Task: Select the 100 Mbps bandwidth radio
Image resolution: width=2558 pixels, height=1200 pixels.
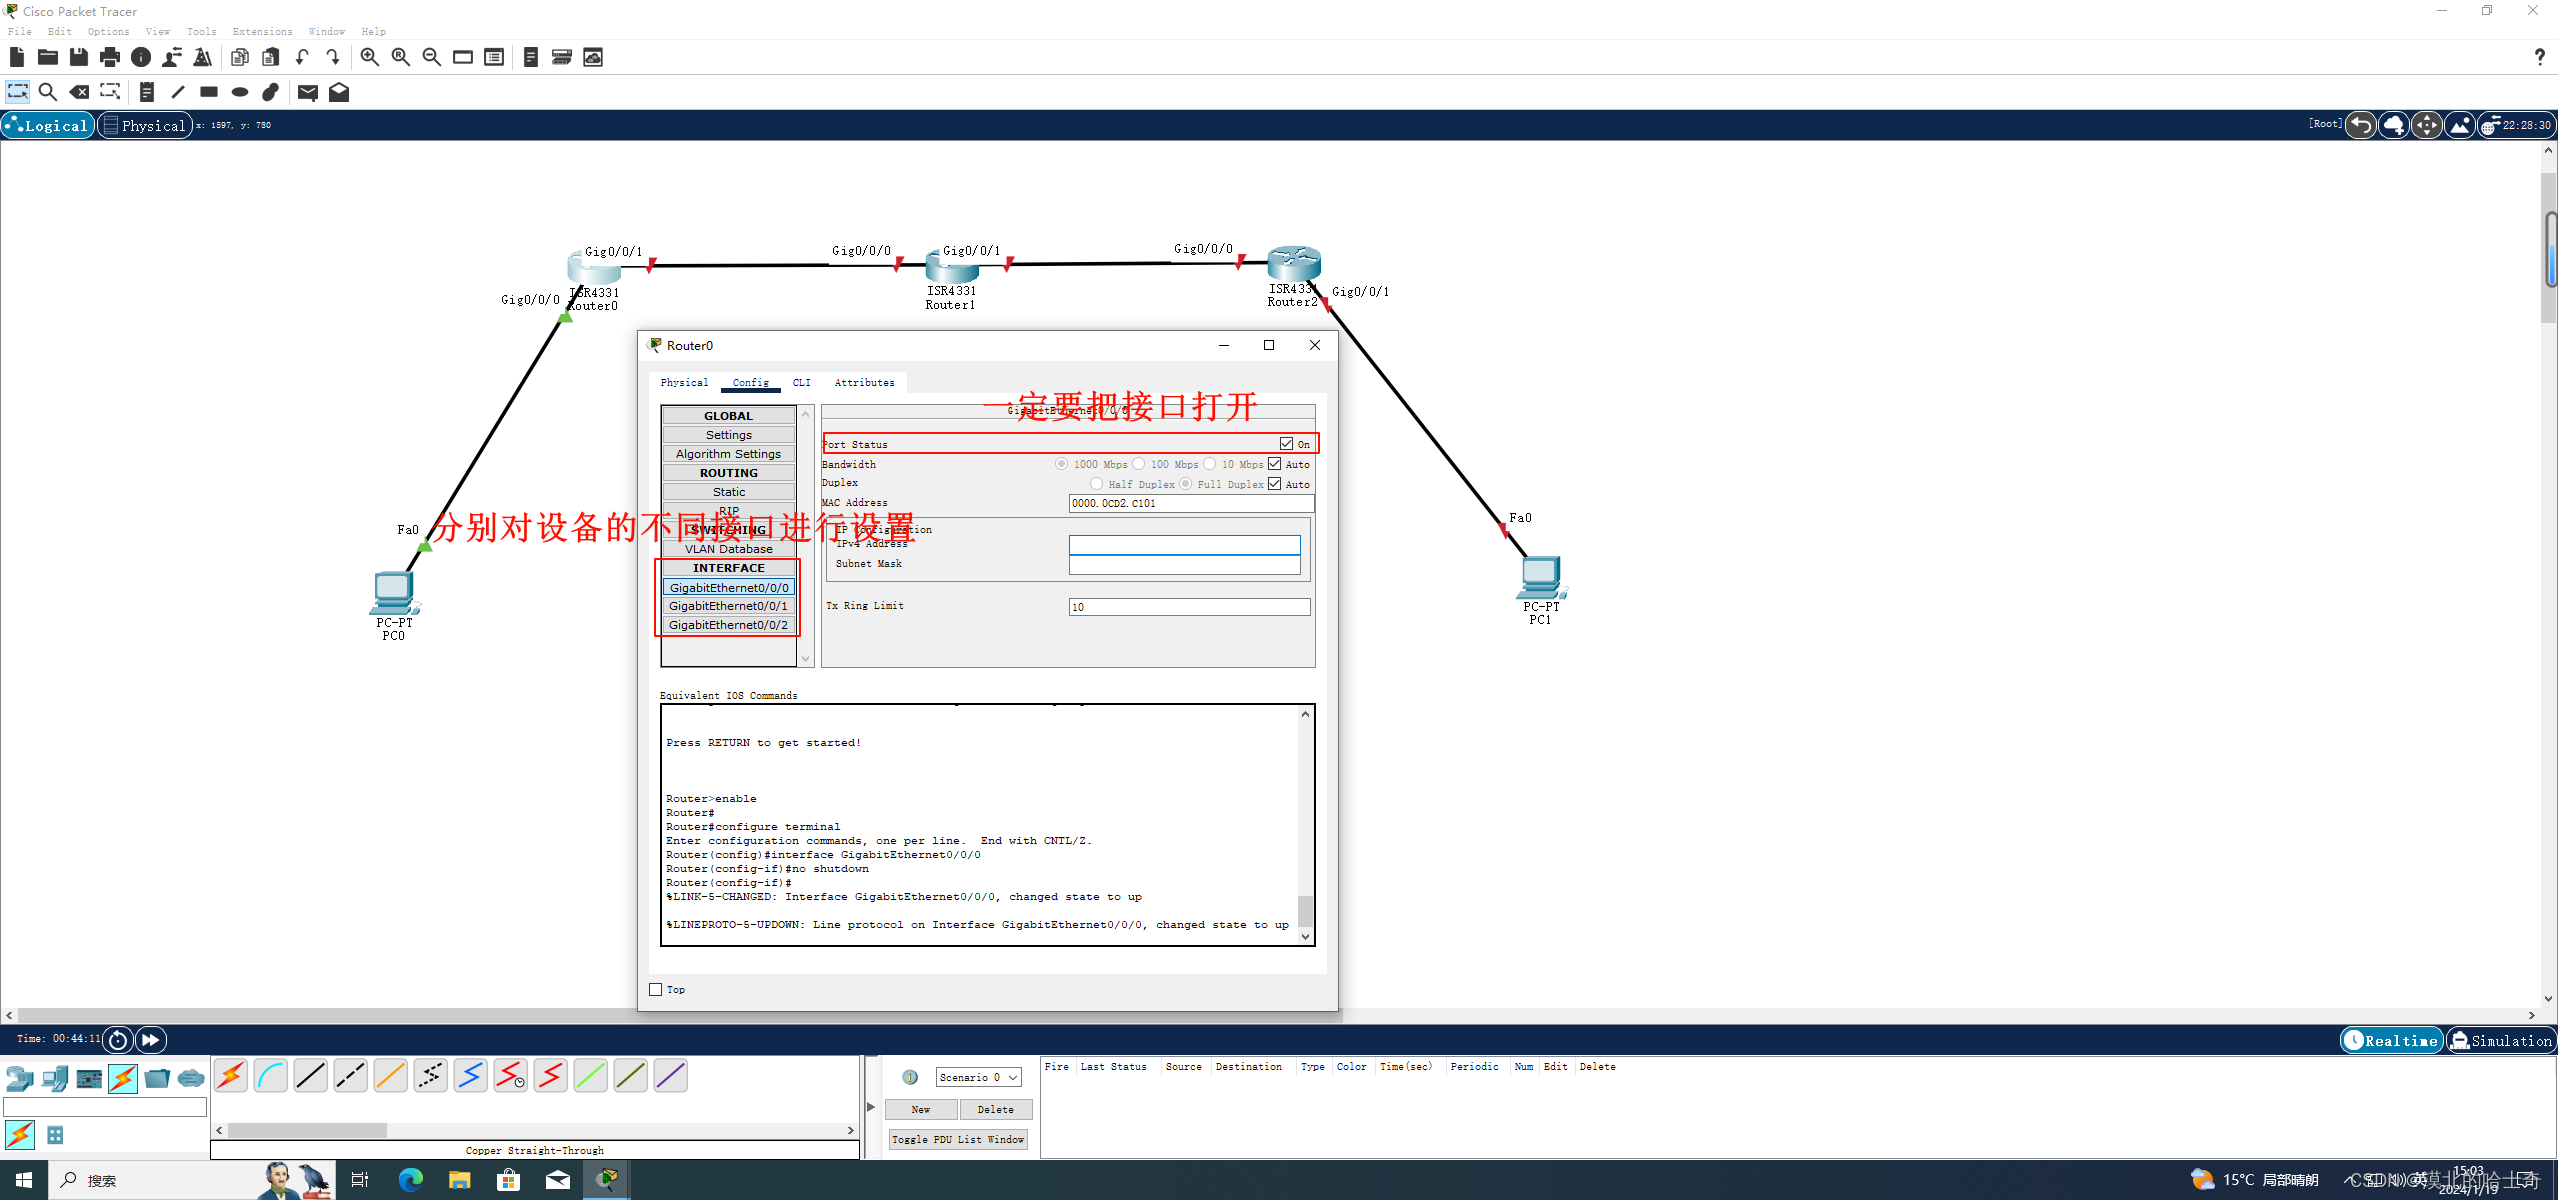Action: [x=1139, y=464]
